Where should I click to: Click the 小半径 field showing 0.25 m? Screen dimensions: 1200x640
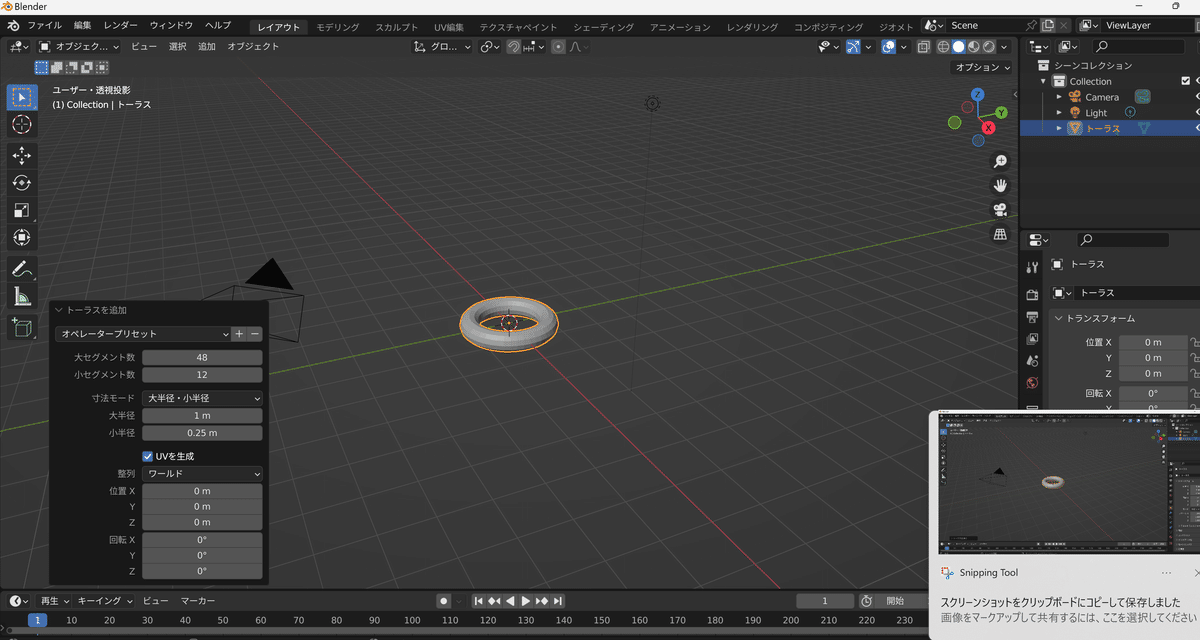coord(202,434)
